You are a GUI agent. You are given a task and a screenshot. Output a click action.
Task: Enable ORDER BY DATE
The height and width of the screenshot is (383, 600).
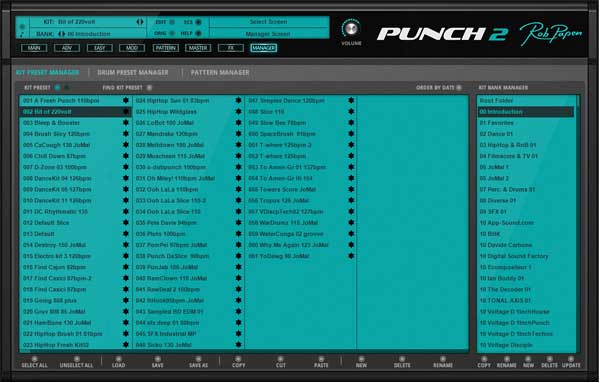point(459,88)
